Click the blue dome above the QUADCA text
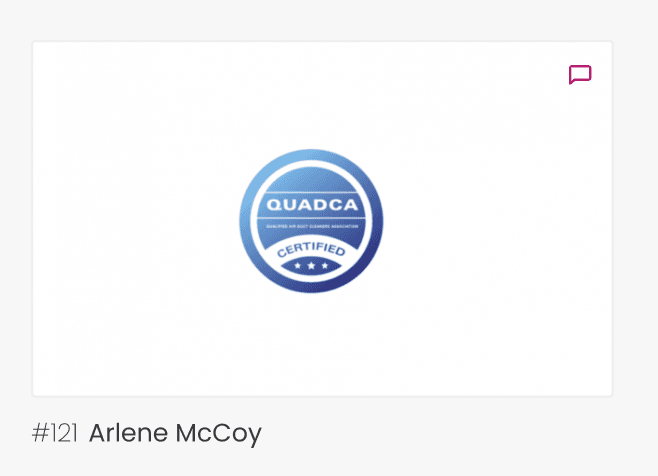Image resolution: width=658 pixels, height=476 pixels. click(311, 179)
